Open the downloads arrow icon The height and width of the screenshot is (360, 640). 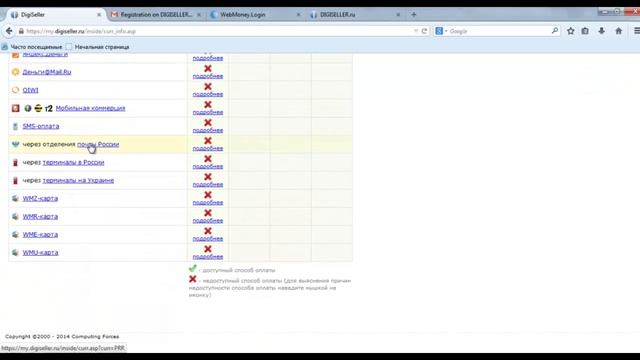coord(602,31)
